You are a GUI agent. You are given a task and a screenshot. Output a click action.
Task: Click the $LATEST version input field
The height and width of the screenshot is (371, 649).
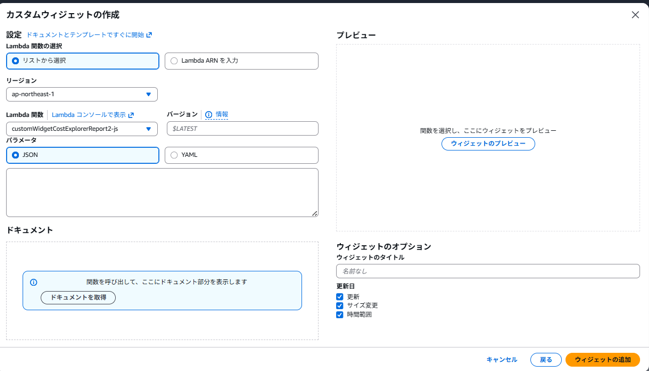click(x=243, y=129)
